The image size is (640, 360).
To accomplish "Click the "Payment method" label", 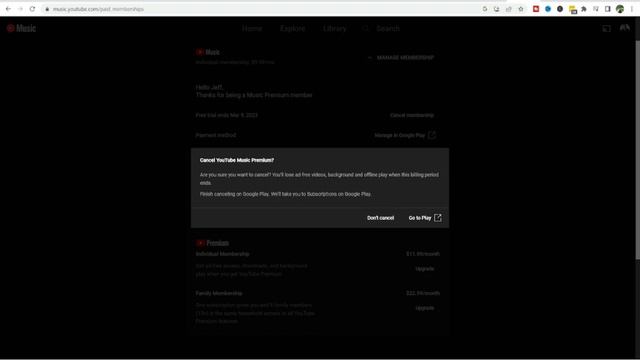I will pyautogui.click(x=216, y=135).
